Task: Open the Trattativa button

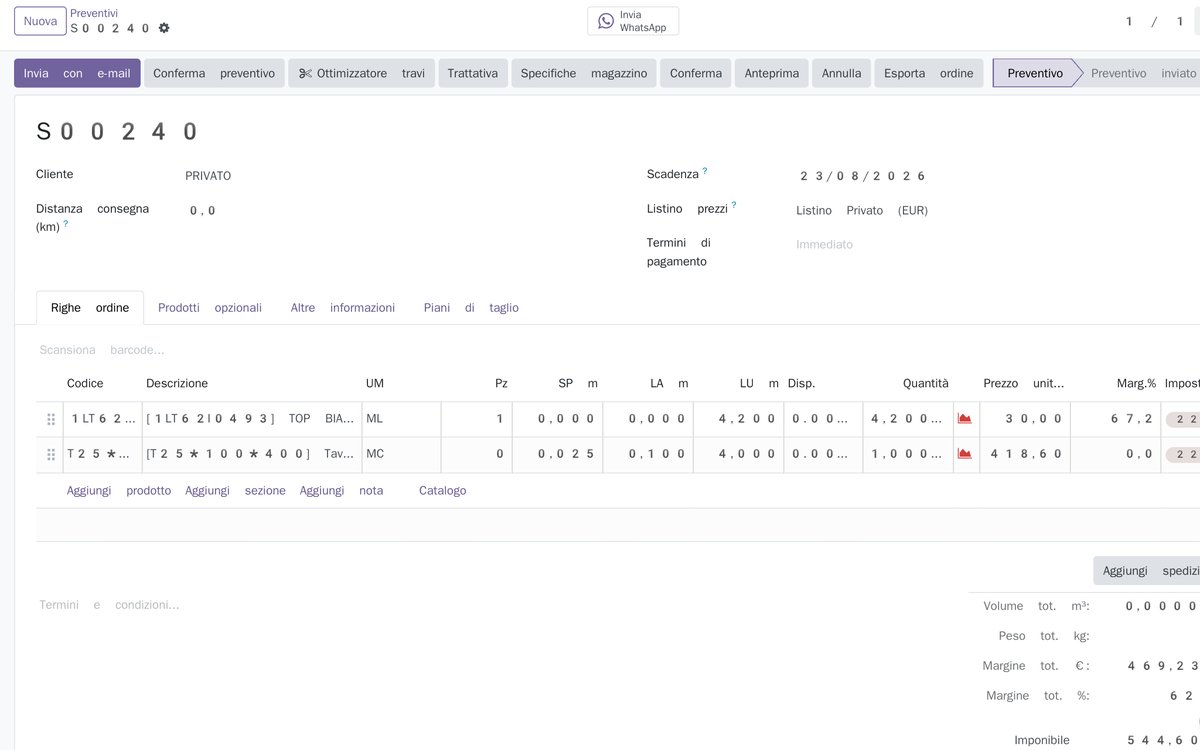Action: click(473, 73)
